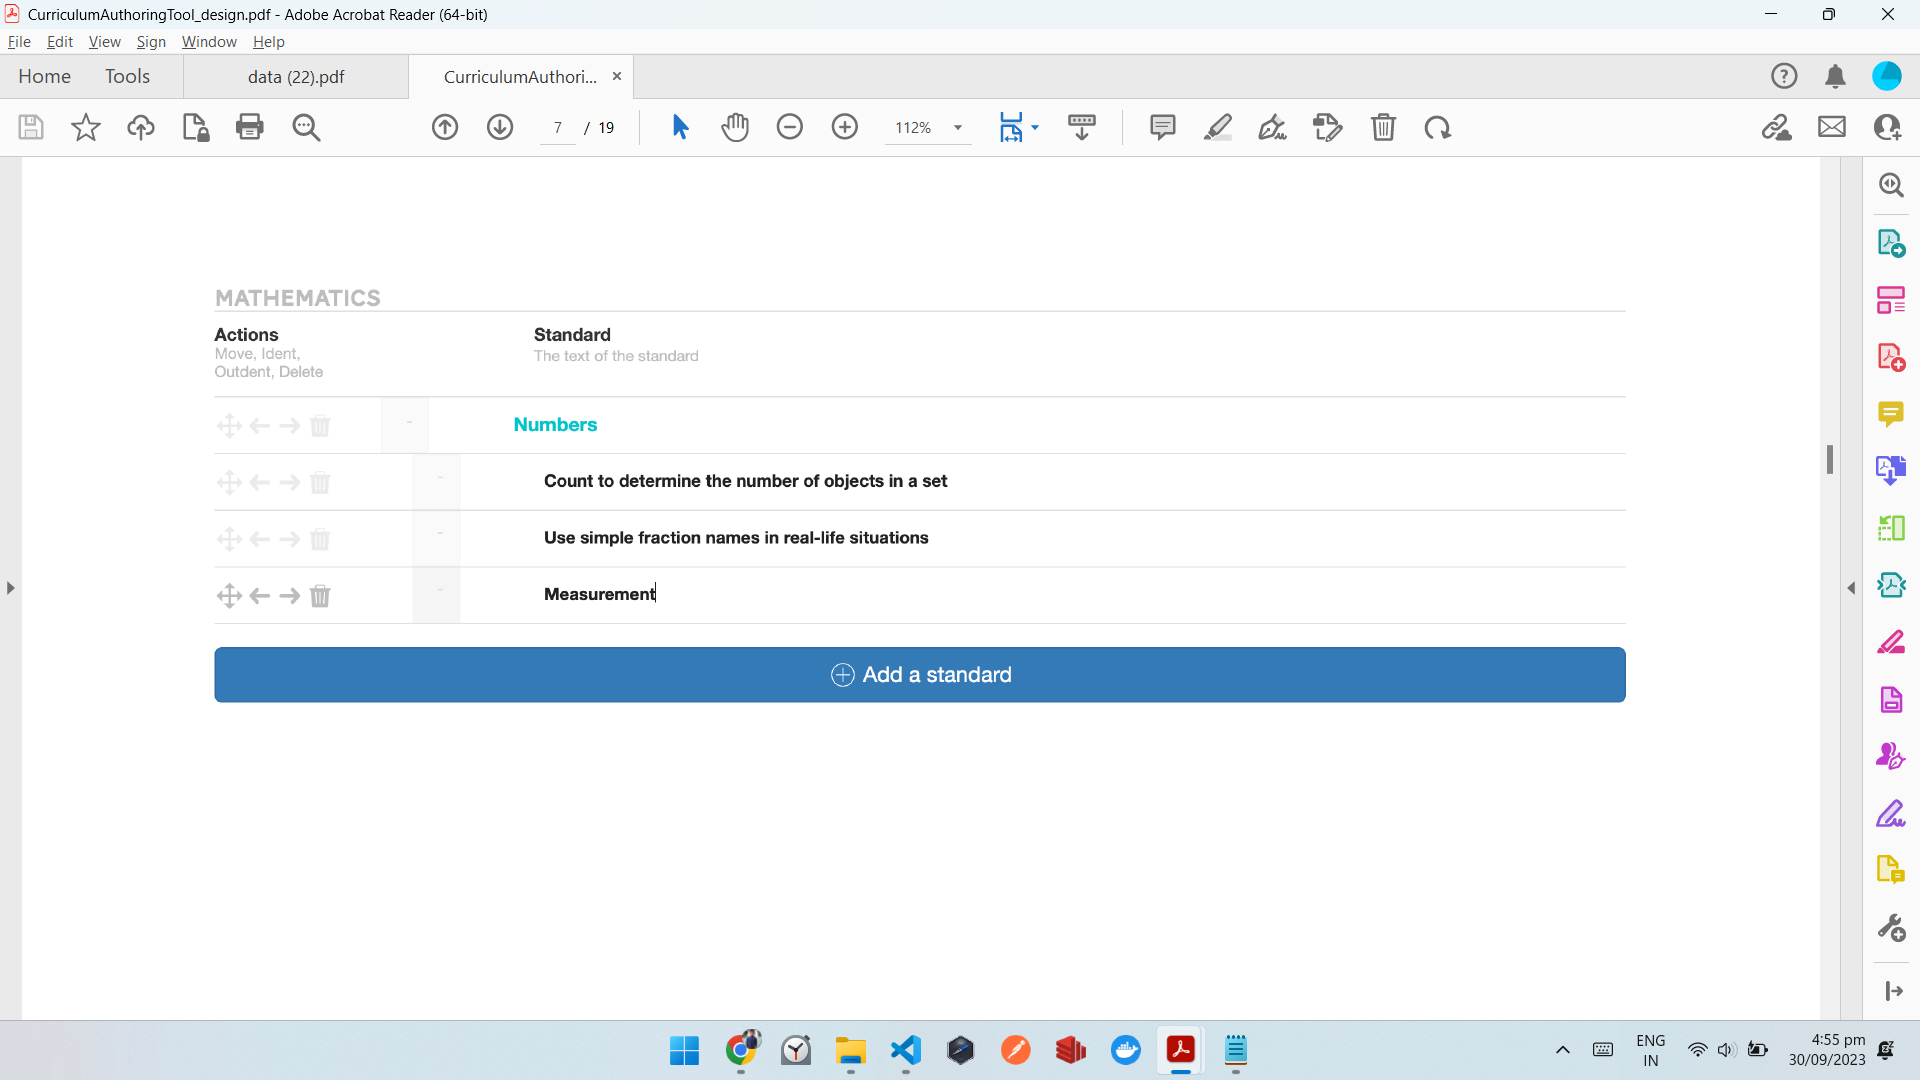Viewport: 1920px width, 1080px height.
Task: Click the Highlight text pen icon
Action: [1217, 127]
